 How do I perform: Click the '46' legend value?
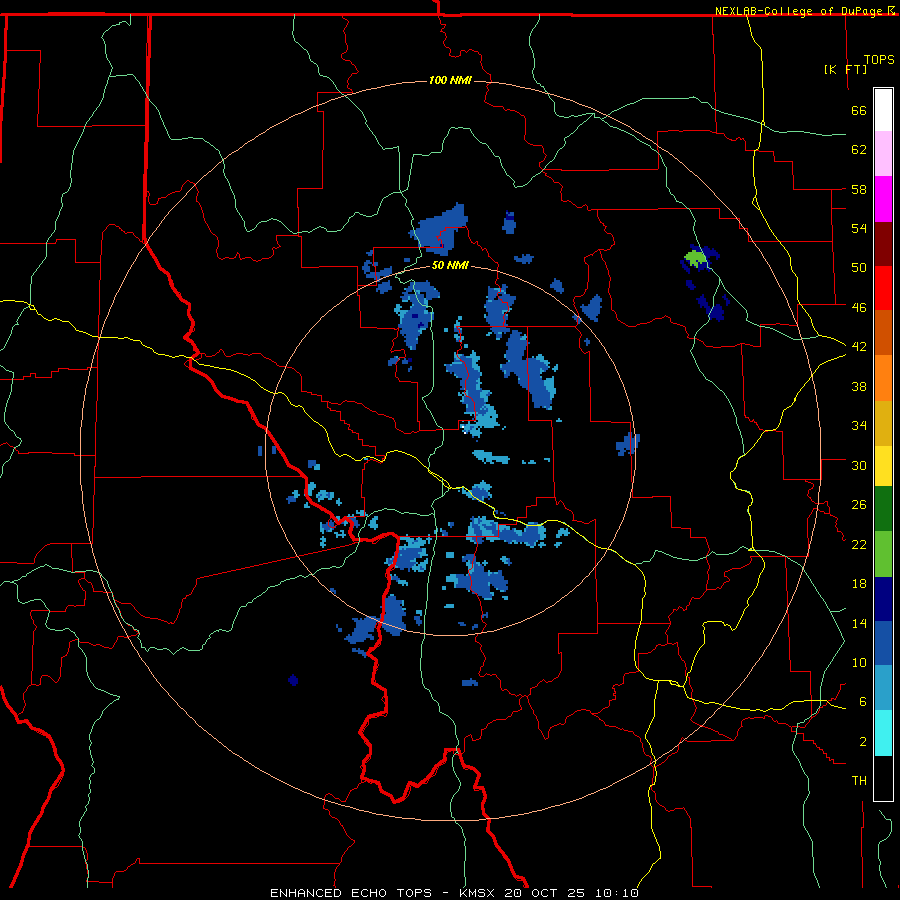859,308
